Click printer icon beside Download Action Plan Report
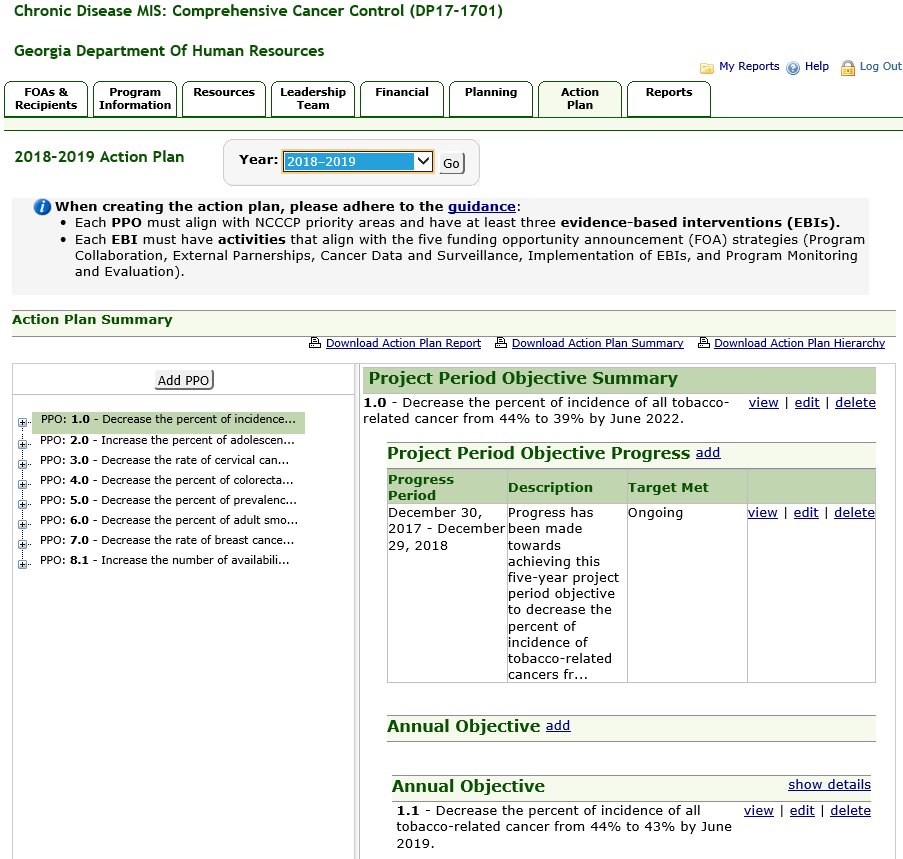 coord(315,343)
